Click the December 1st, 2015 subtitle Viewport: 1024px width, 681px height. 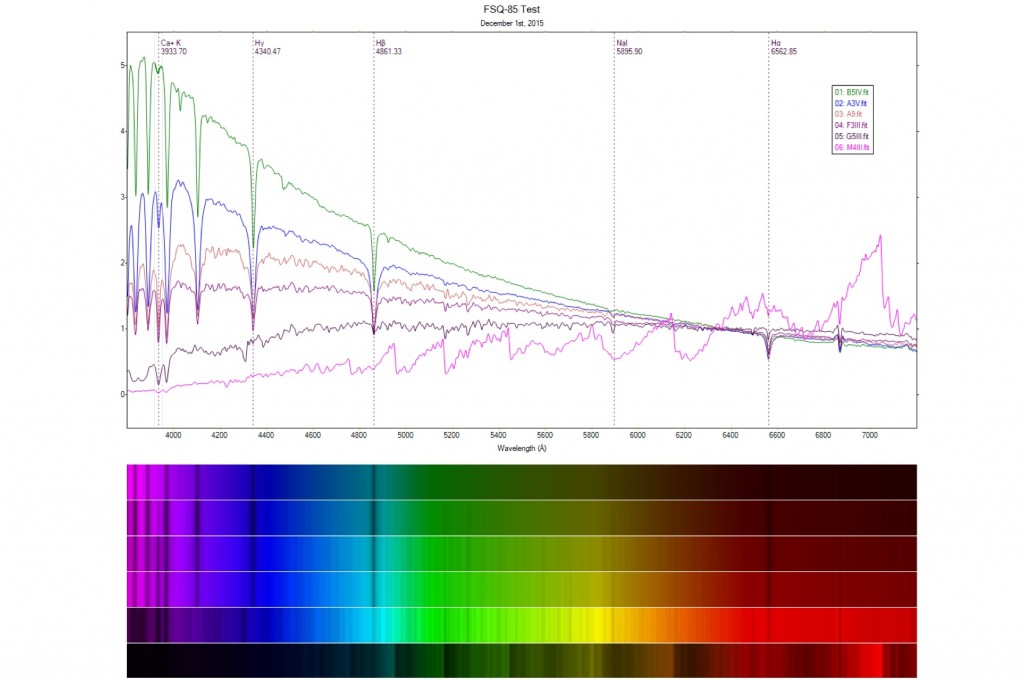point(511,22)
